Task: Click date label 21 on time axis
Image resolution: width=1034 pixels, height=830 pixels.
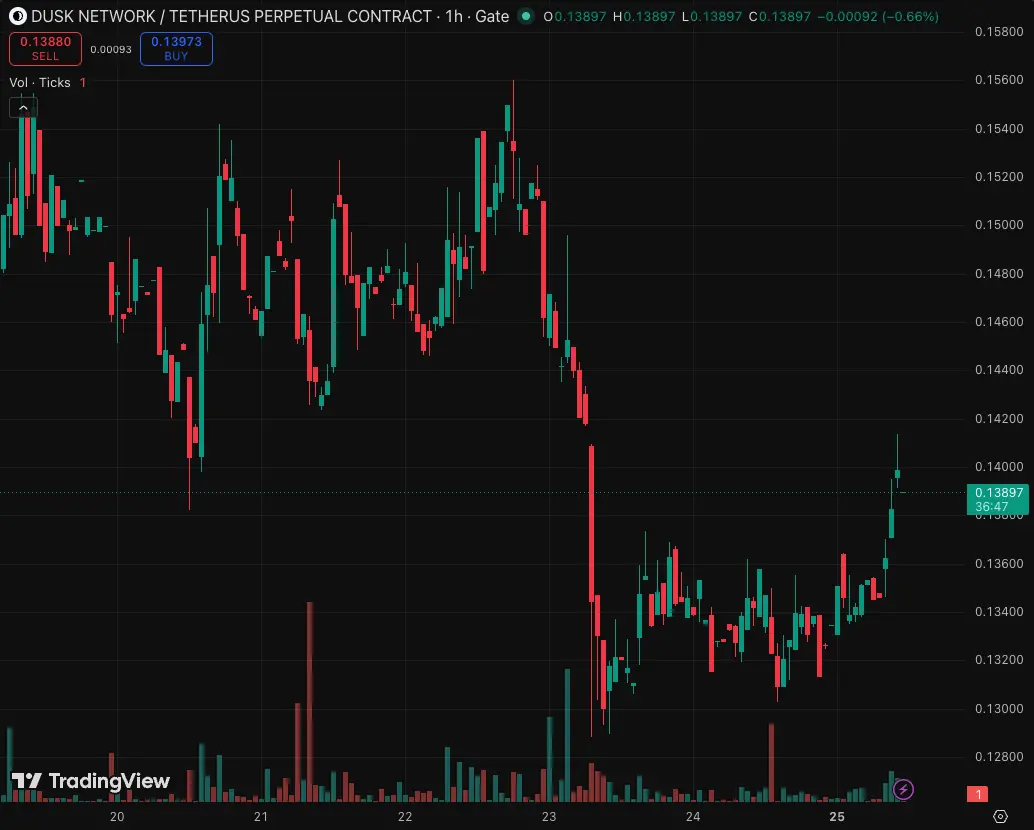Action: (x=261, y=817)
